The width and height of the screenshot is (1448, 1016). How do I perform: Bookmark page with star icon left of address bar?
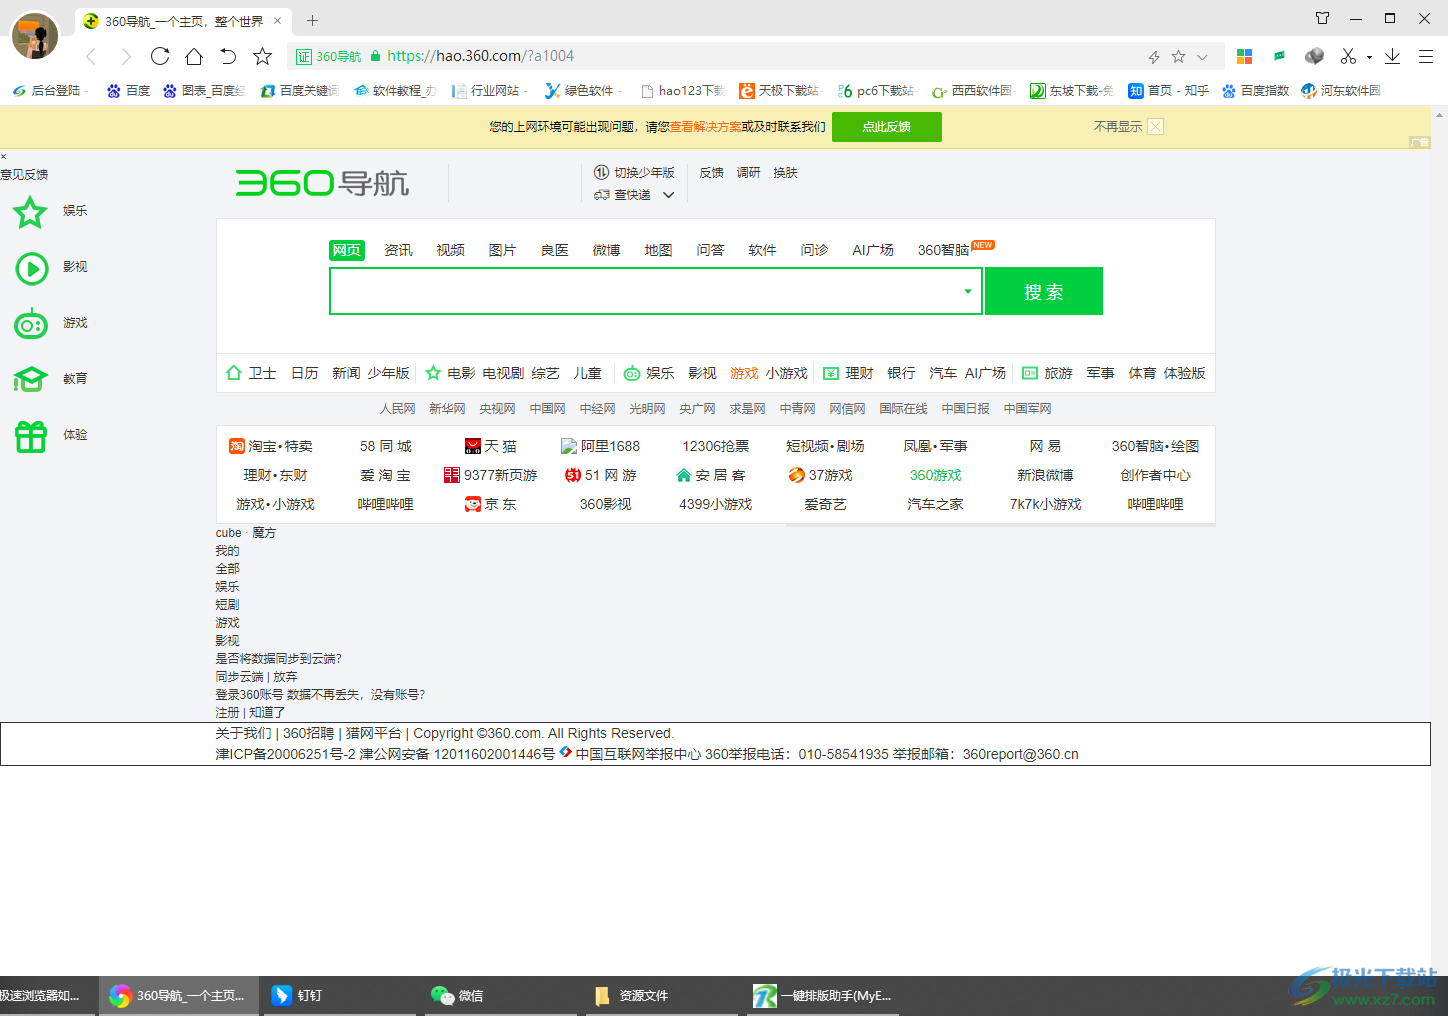pos(262,56)
